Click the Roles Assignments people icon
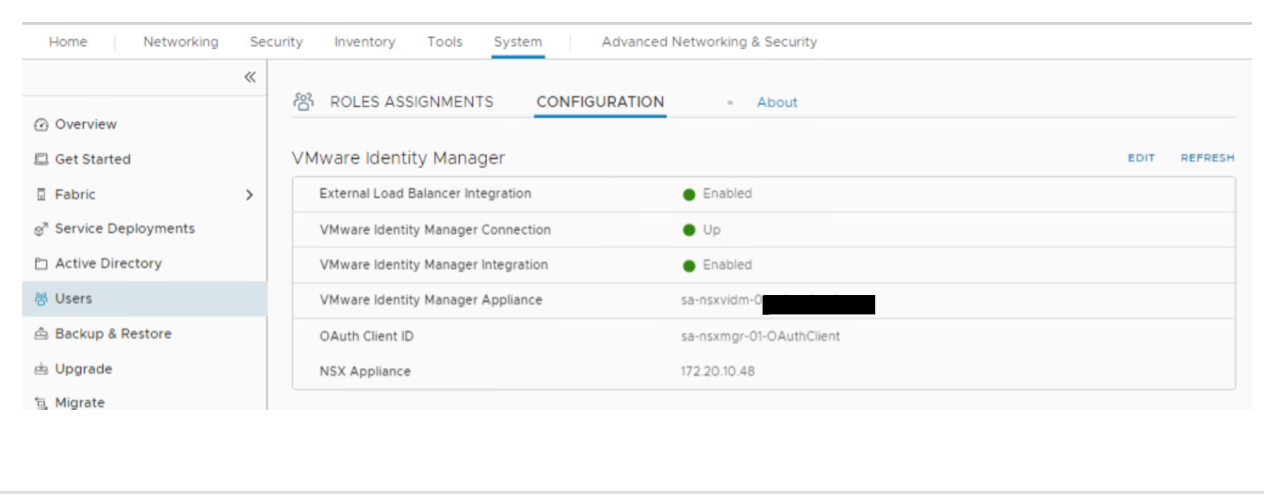1264x502 pixels. (304, 101)
